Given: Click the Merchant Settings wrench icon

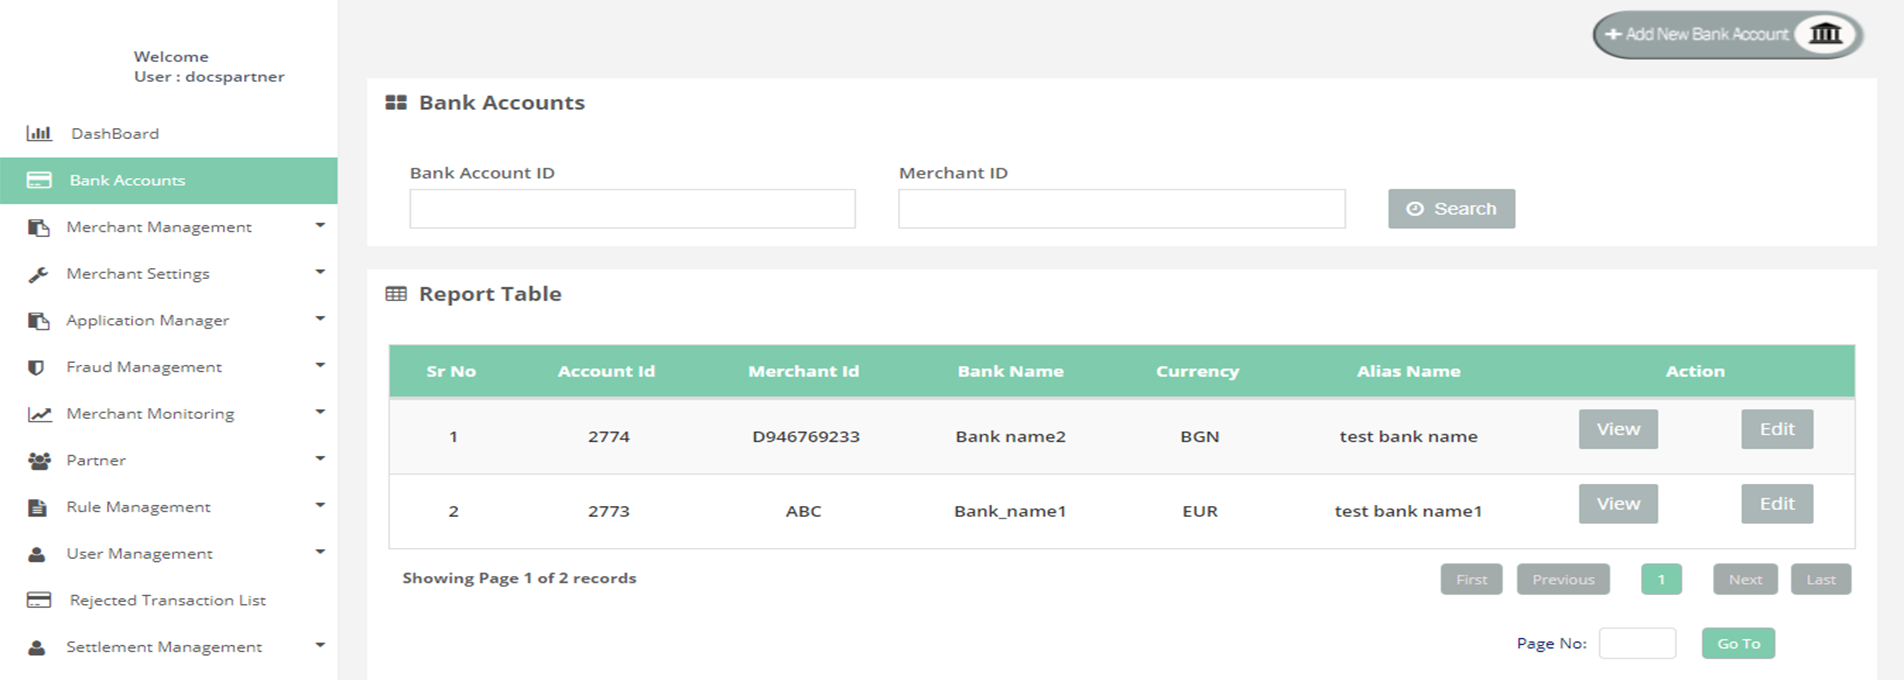Looking at the screenshot, I should [38, 274].
